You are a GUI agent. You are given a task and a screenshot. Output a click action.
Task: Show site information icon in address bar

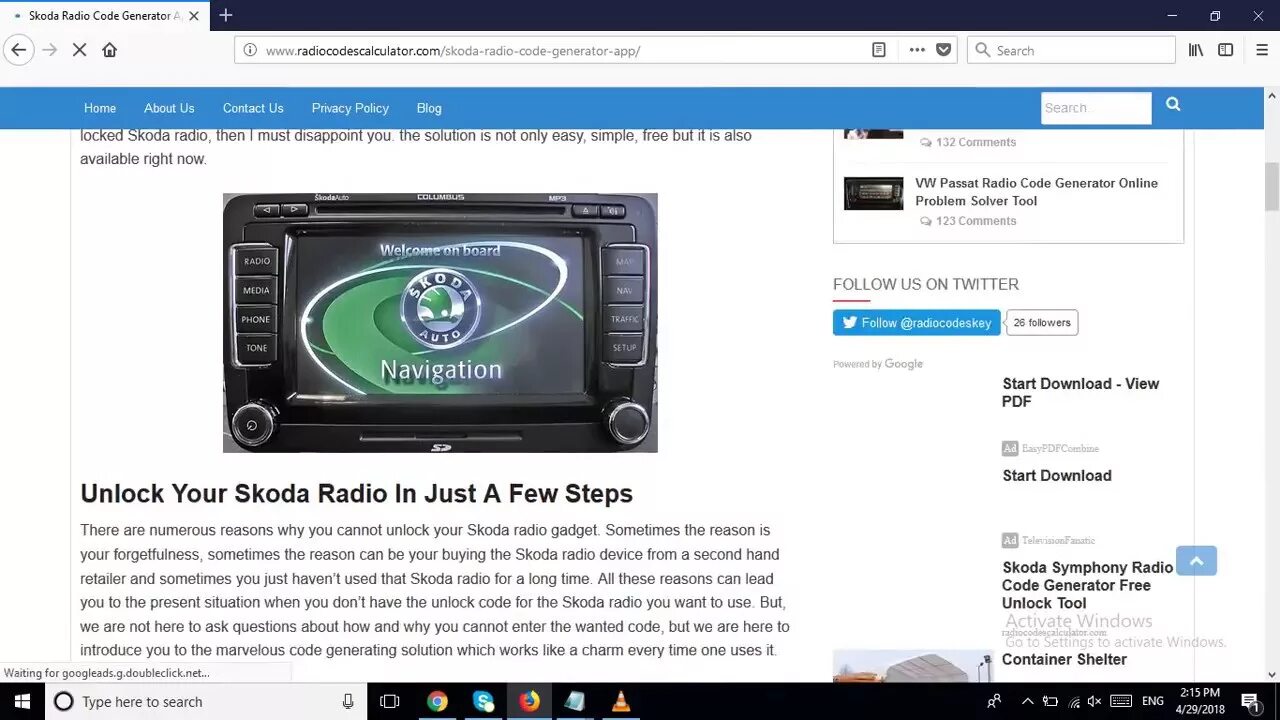click(250, 50)
